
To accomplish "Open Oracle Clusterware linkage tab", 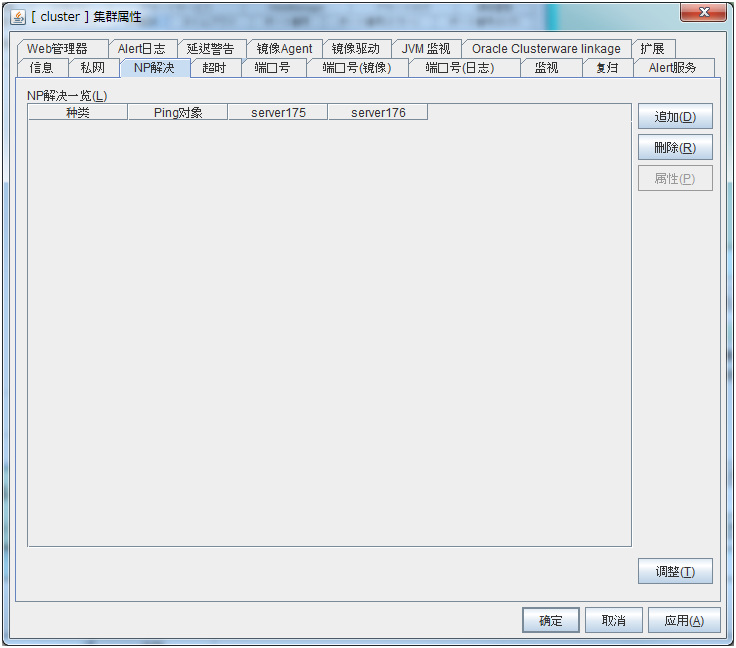I will point(546,48).
